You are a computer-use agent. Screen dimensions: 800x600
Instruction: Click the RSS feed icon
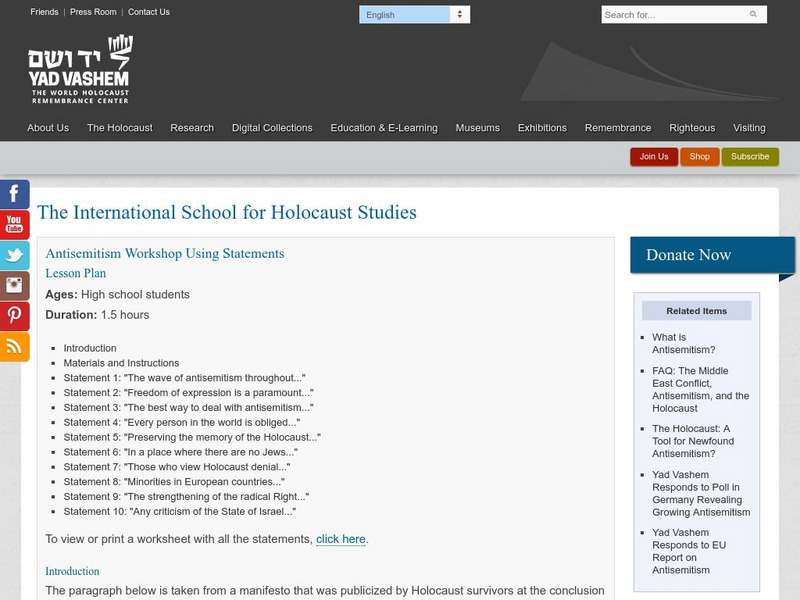(14, 346)
